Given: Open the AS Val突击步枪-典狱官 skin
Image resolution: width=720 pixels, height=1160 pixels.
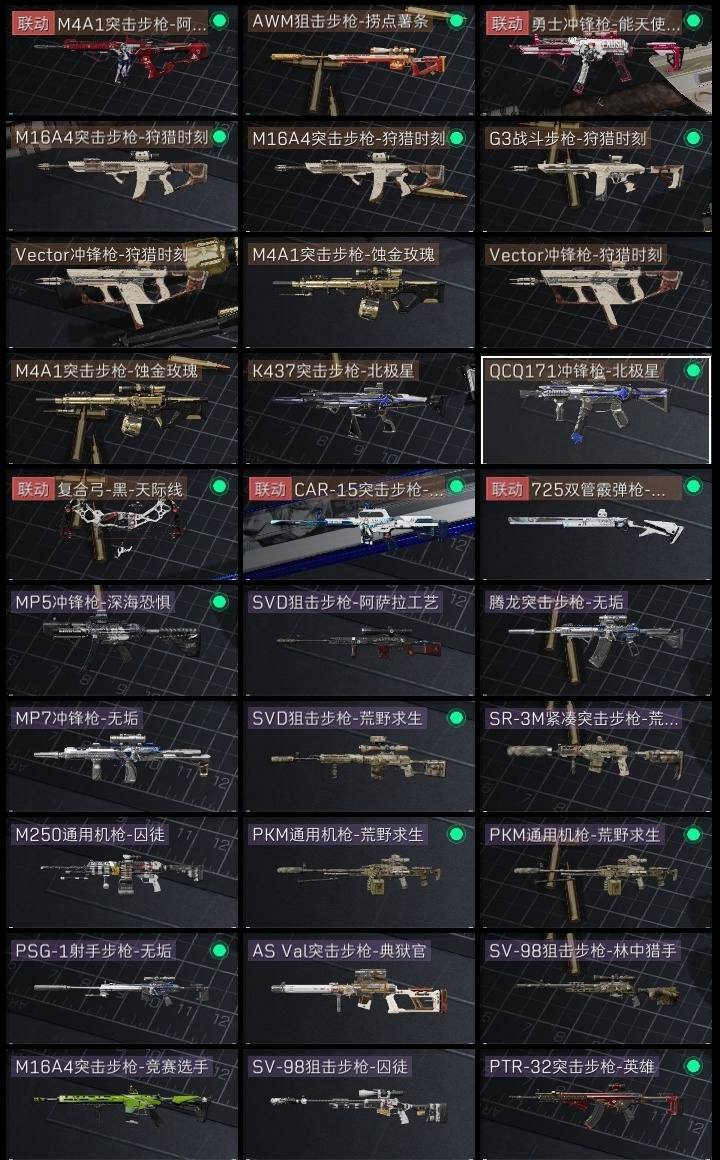Looking at the screenshot, I should click(x=359, y=989).
